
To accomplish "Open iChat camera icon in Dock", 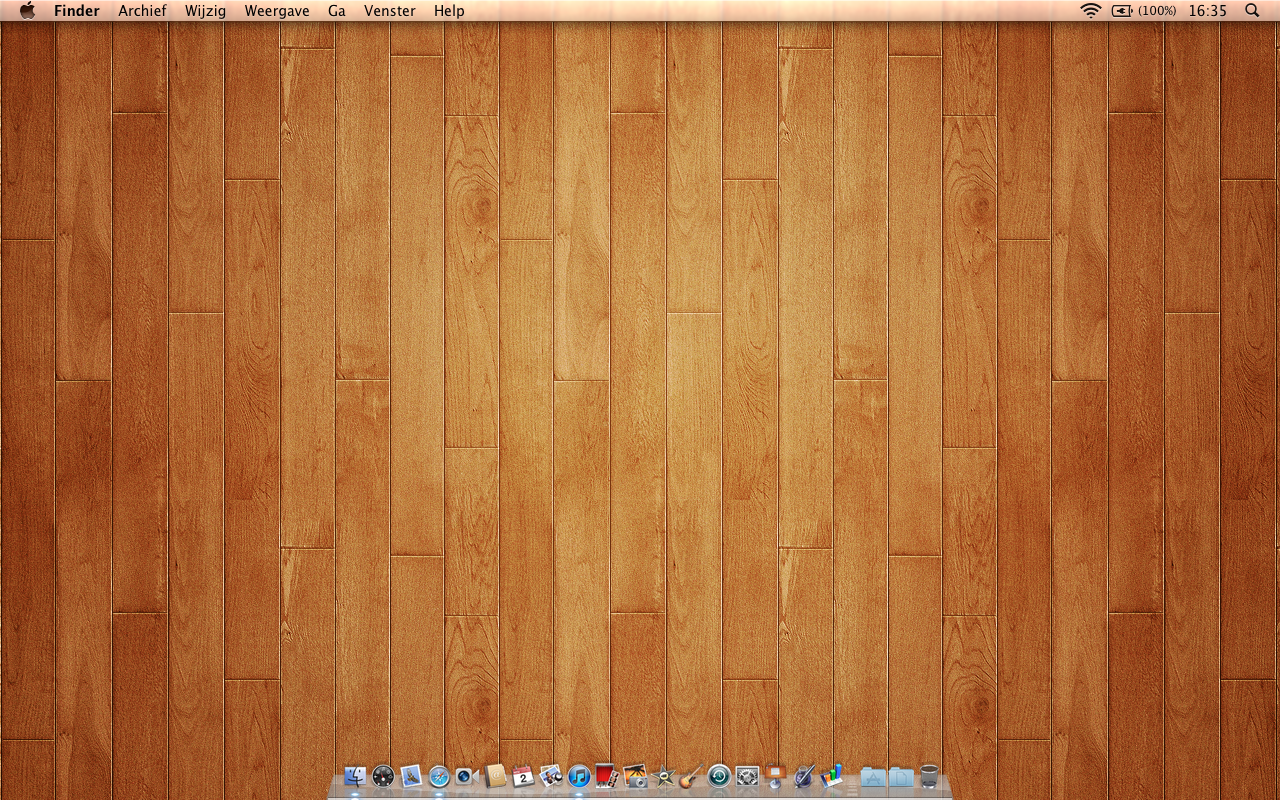I will click(467, 776).
